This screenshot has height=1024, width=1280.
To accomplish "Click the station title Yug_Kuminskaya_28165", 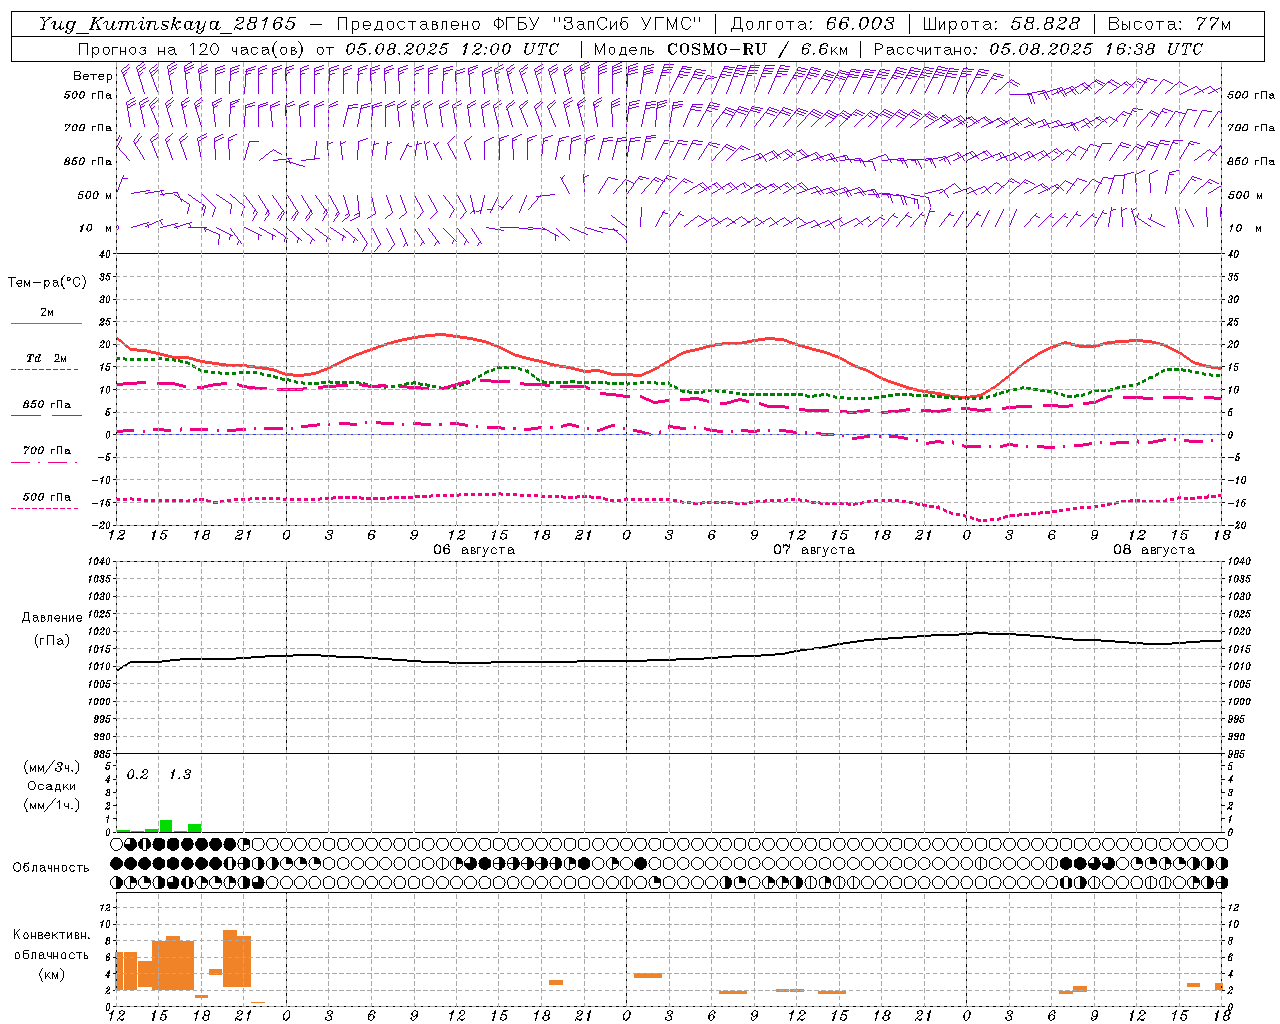I will click(x=168, y=24).
